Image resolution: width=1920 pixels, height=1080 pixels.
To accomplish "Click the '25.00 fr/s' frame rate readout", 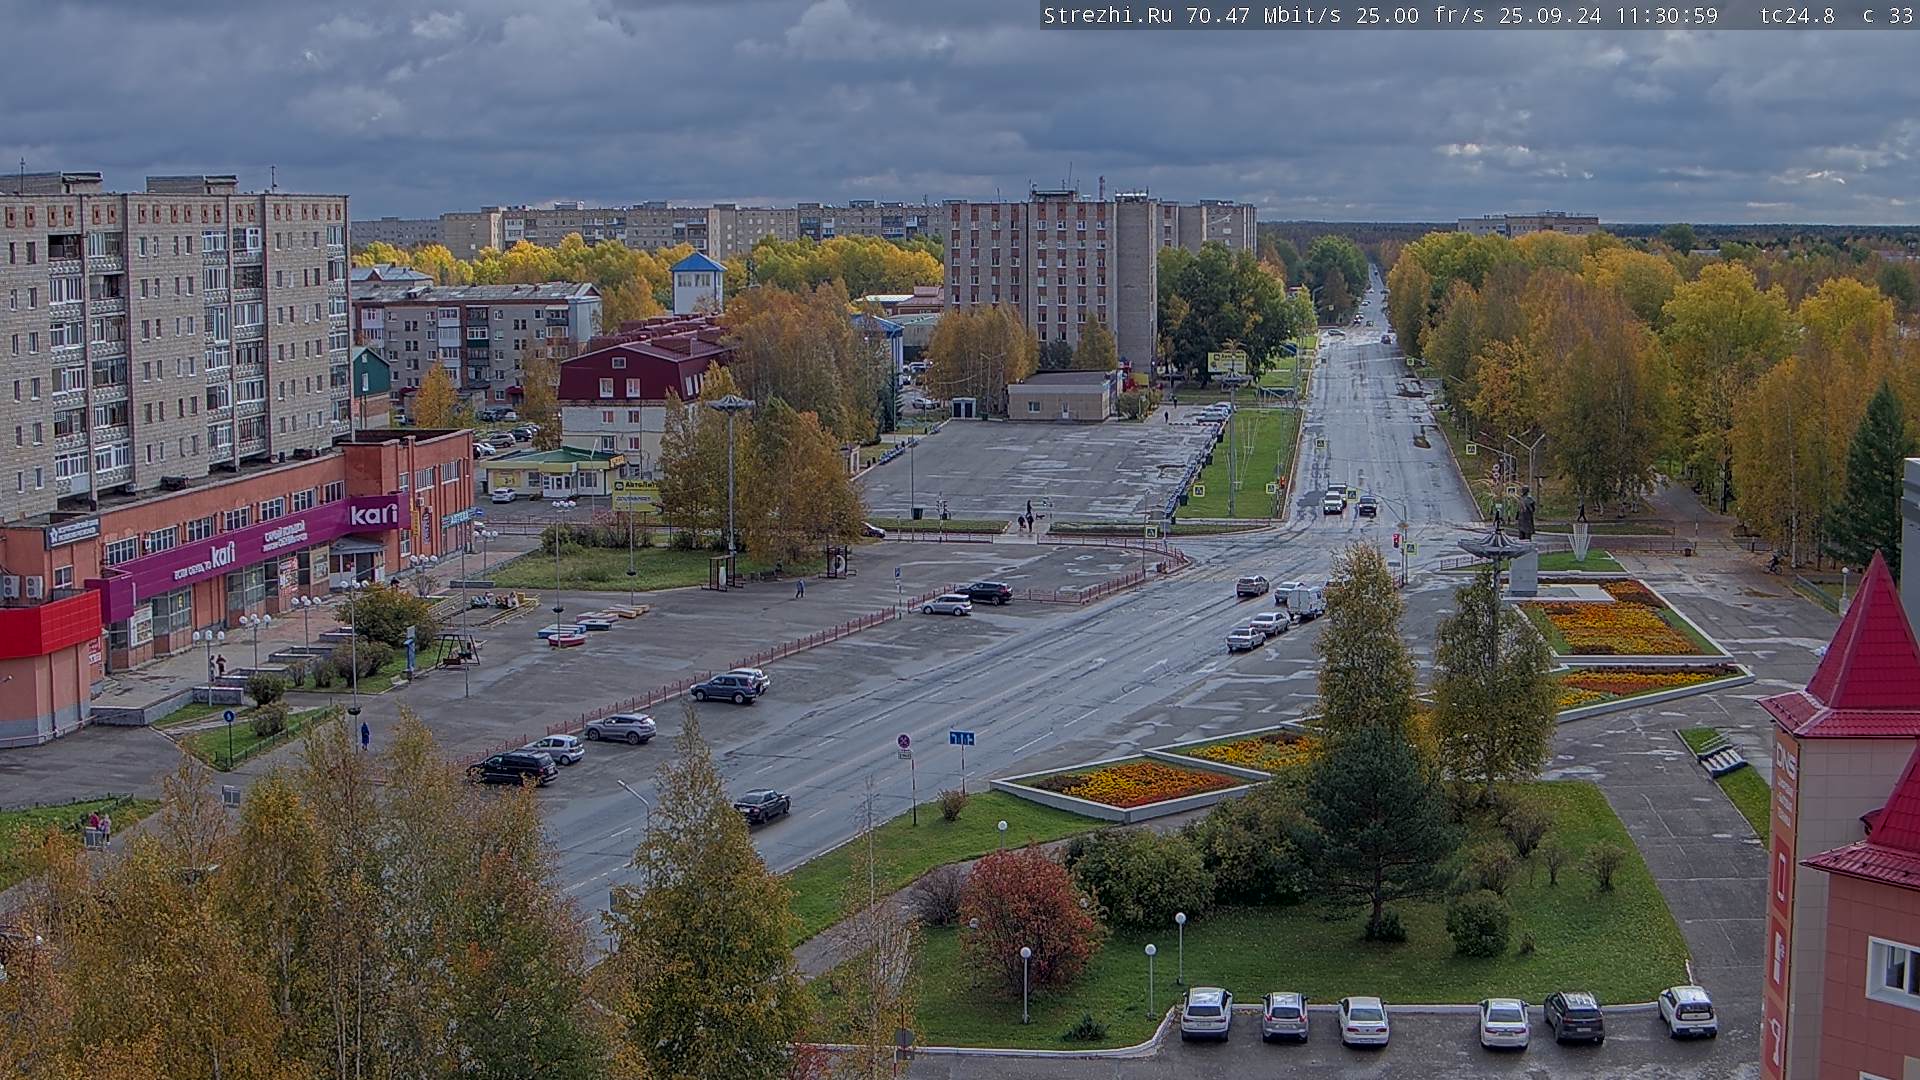I will [1420, 15].
